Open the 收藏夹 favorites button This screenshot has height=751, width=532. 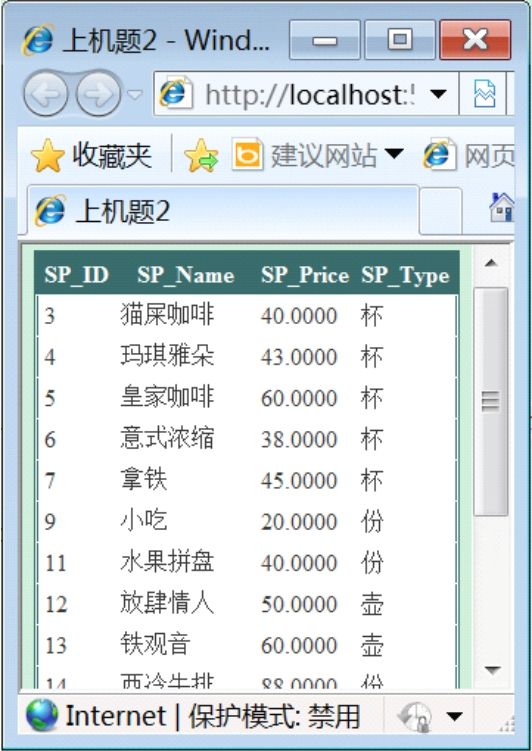tap(91, 156)
